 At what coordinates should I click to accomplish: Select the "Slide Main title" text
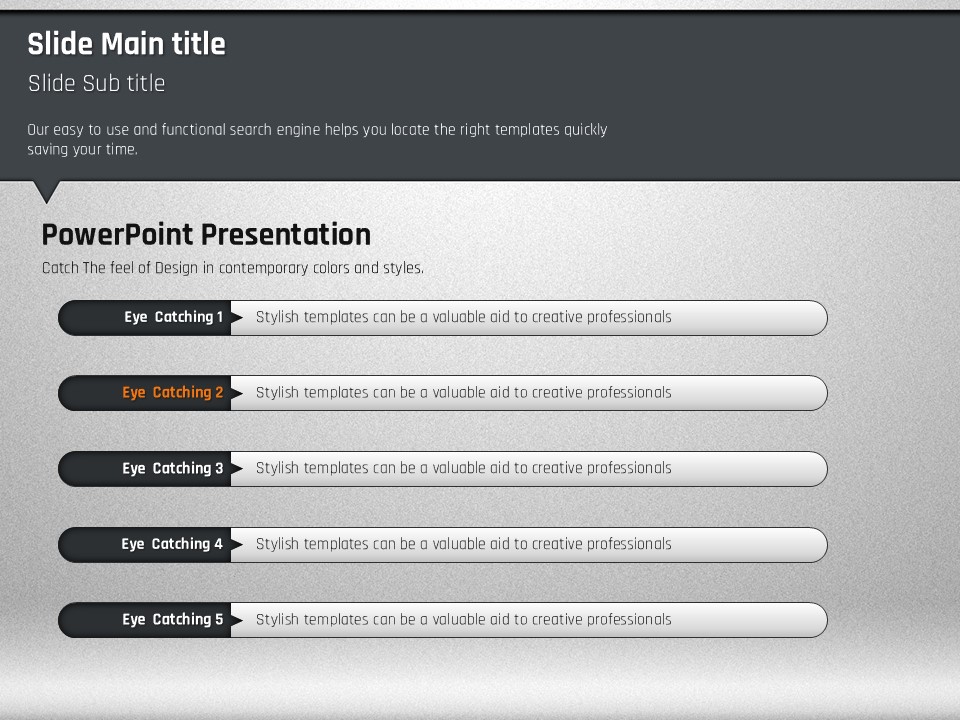pyautogui.click(x=126, y=44)
